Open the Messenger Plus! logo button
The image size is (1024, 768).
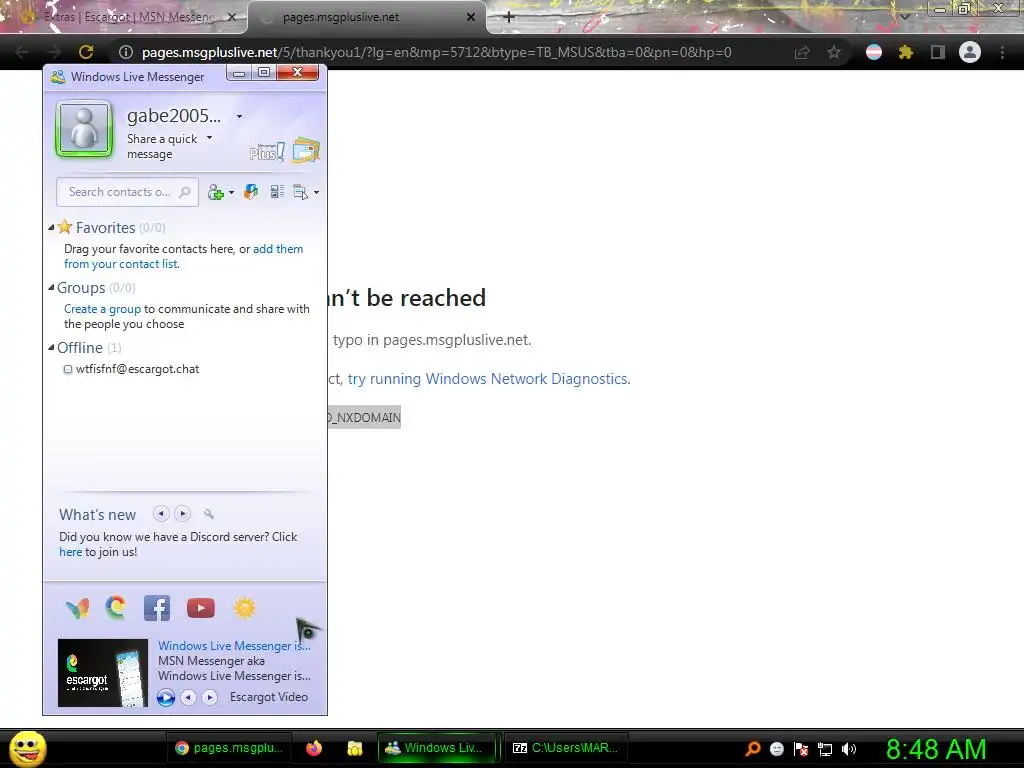point(266,152)
